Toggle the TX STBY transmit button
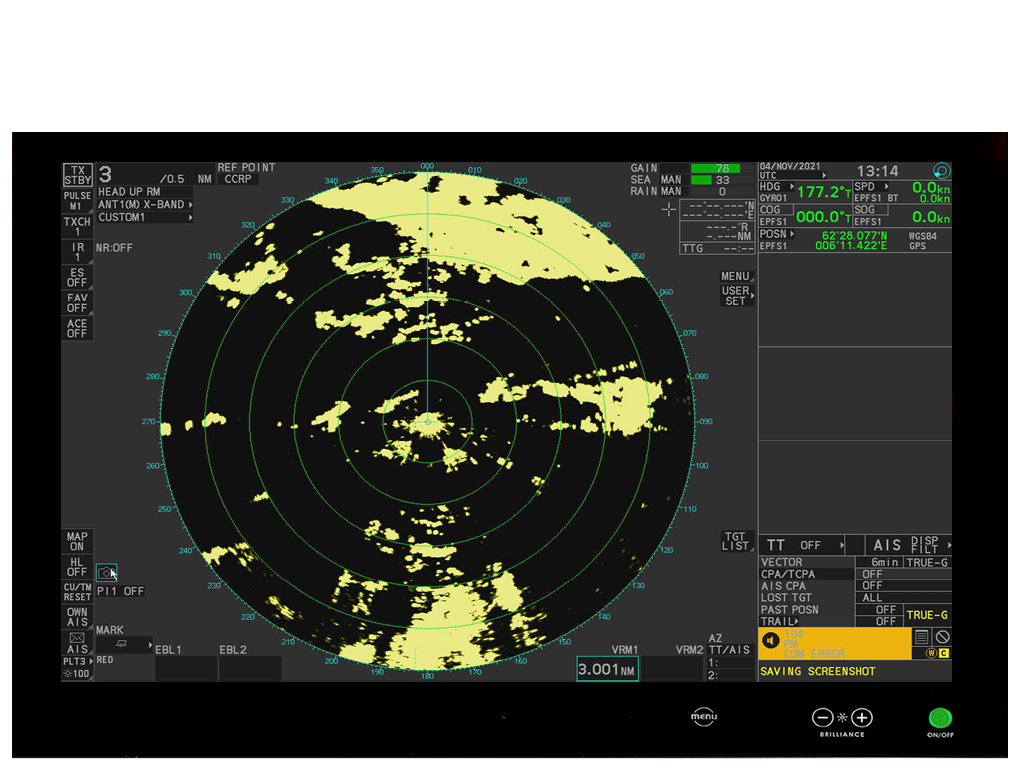Viewport: 1024px width, 768px height. 77,175
